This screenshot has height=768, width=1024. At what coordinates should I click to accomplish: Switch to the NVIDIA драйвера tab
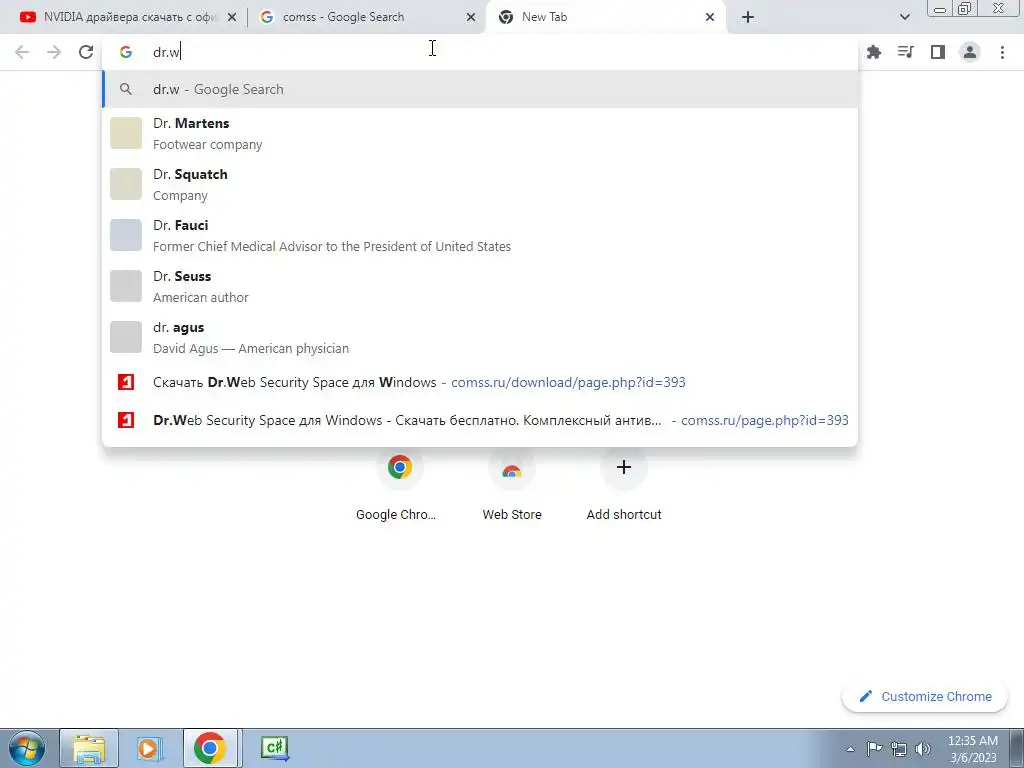click(x=128, y=17)
